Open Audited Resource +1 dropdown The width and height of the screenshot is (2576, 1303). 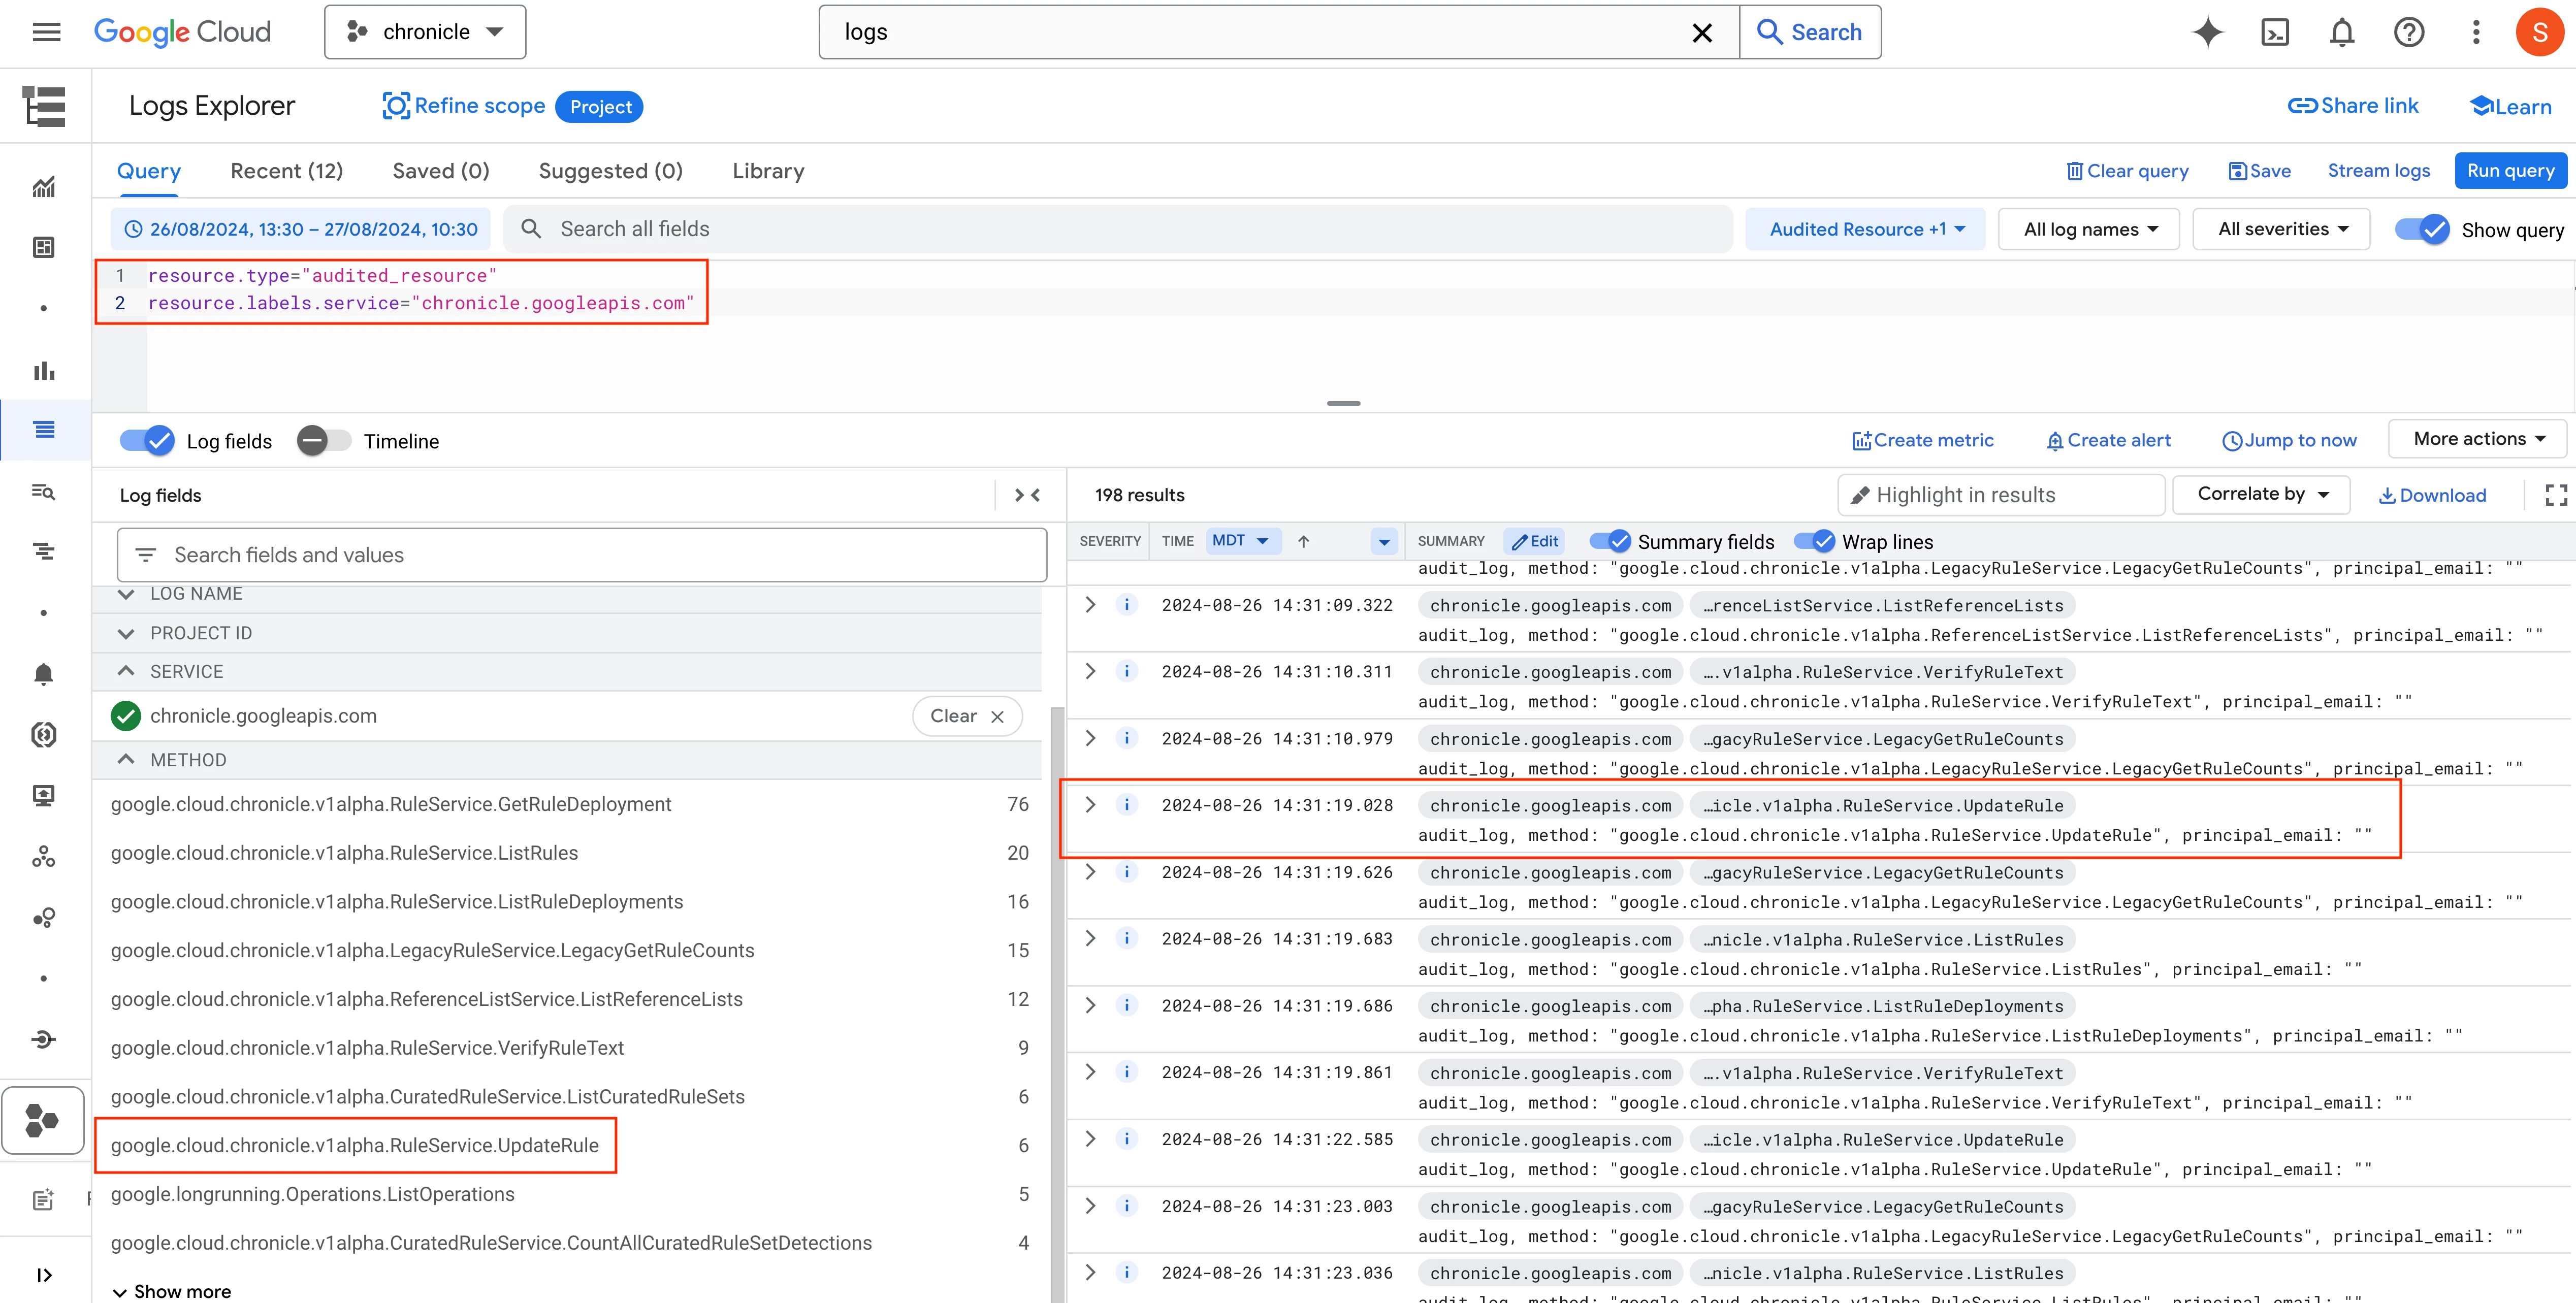pos(1865,229)
